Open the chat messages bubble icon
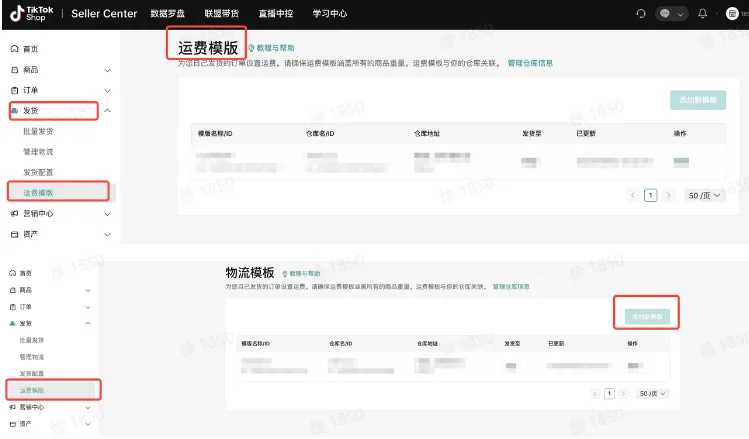Image resolution: width=749 pixels, height=439 pixels. tap(664, 14)
